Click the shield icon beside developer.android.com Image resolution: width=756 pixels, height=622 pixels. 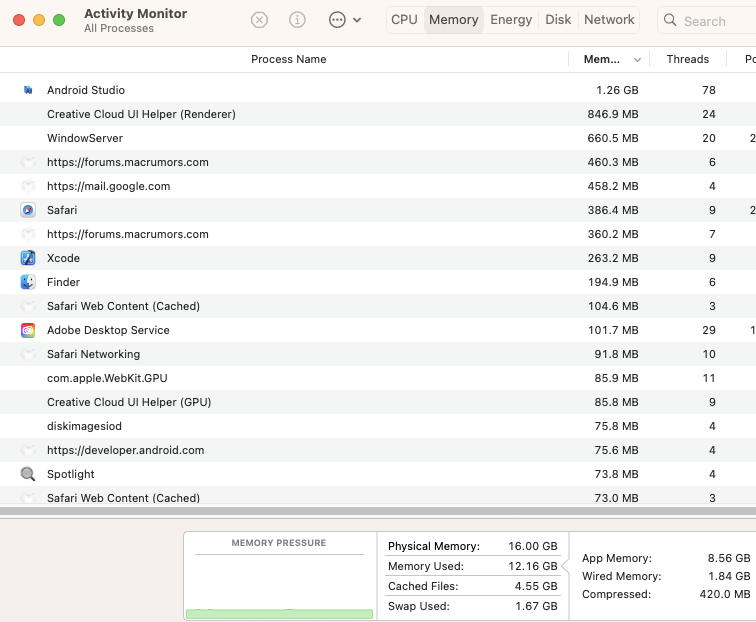28,450
